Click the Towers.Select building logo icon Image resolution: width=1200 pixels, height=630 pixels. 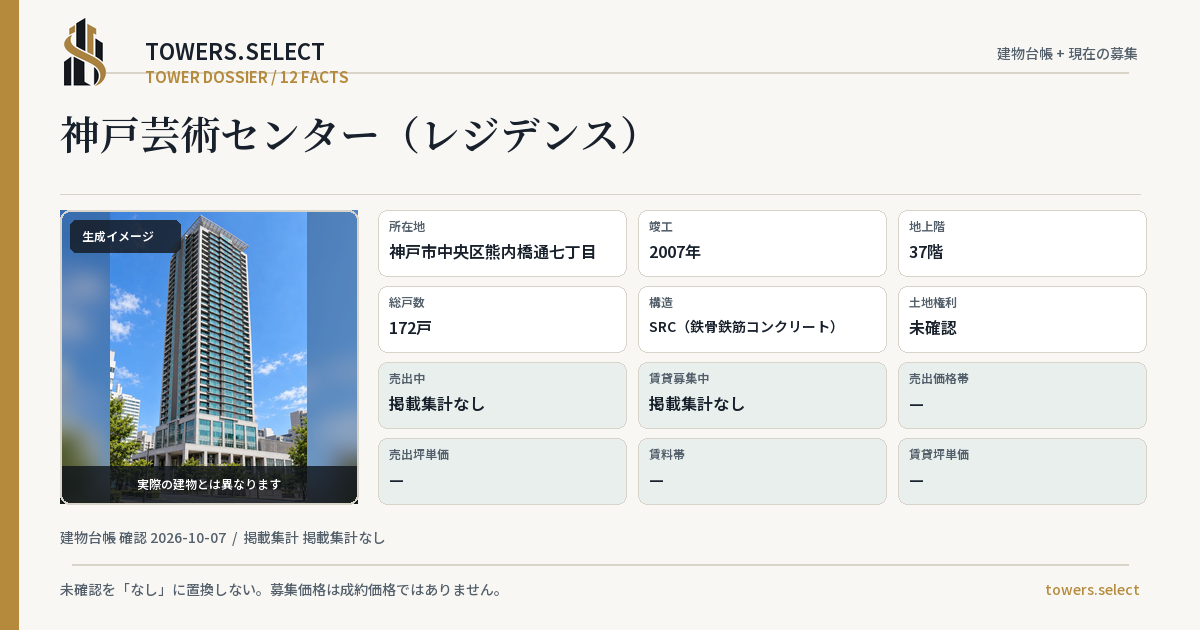click(x=85, y=52)
